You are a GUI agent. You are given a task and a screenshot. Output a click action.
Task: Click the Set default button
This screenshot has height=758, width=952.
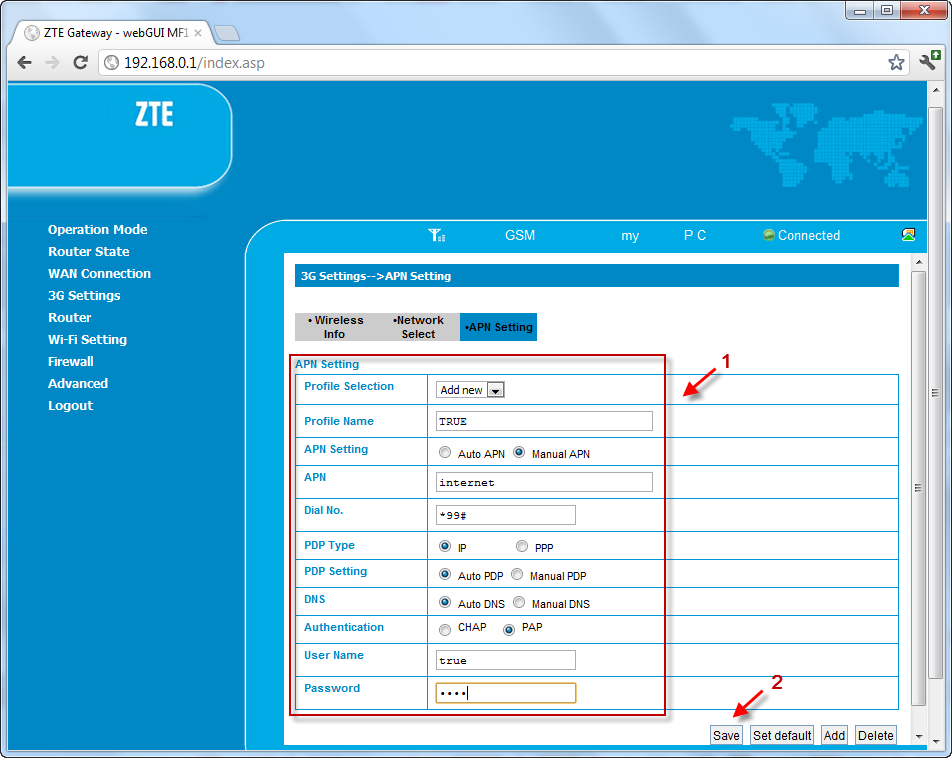[x=782, y=735]
